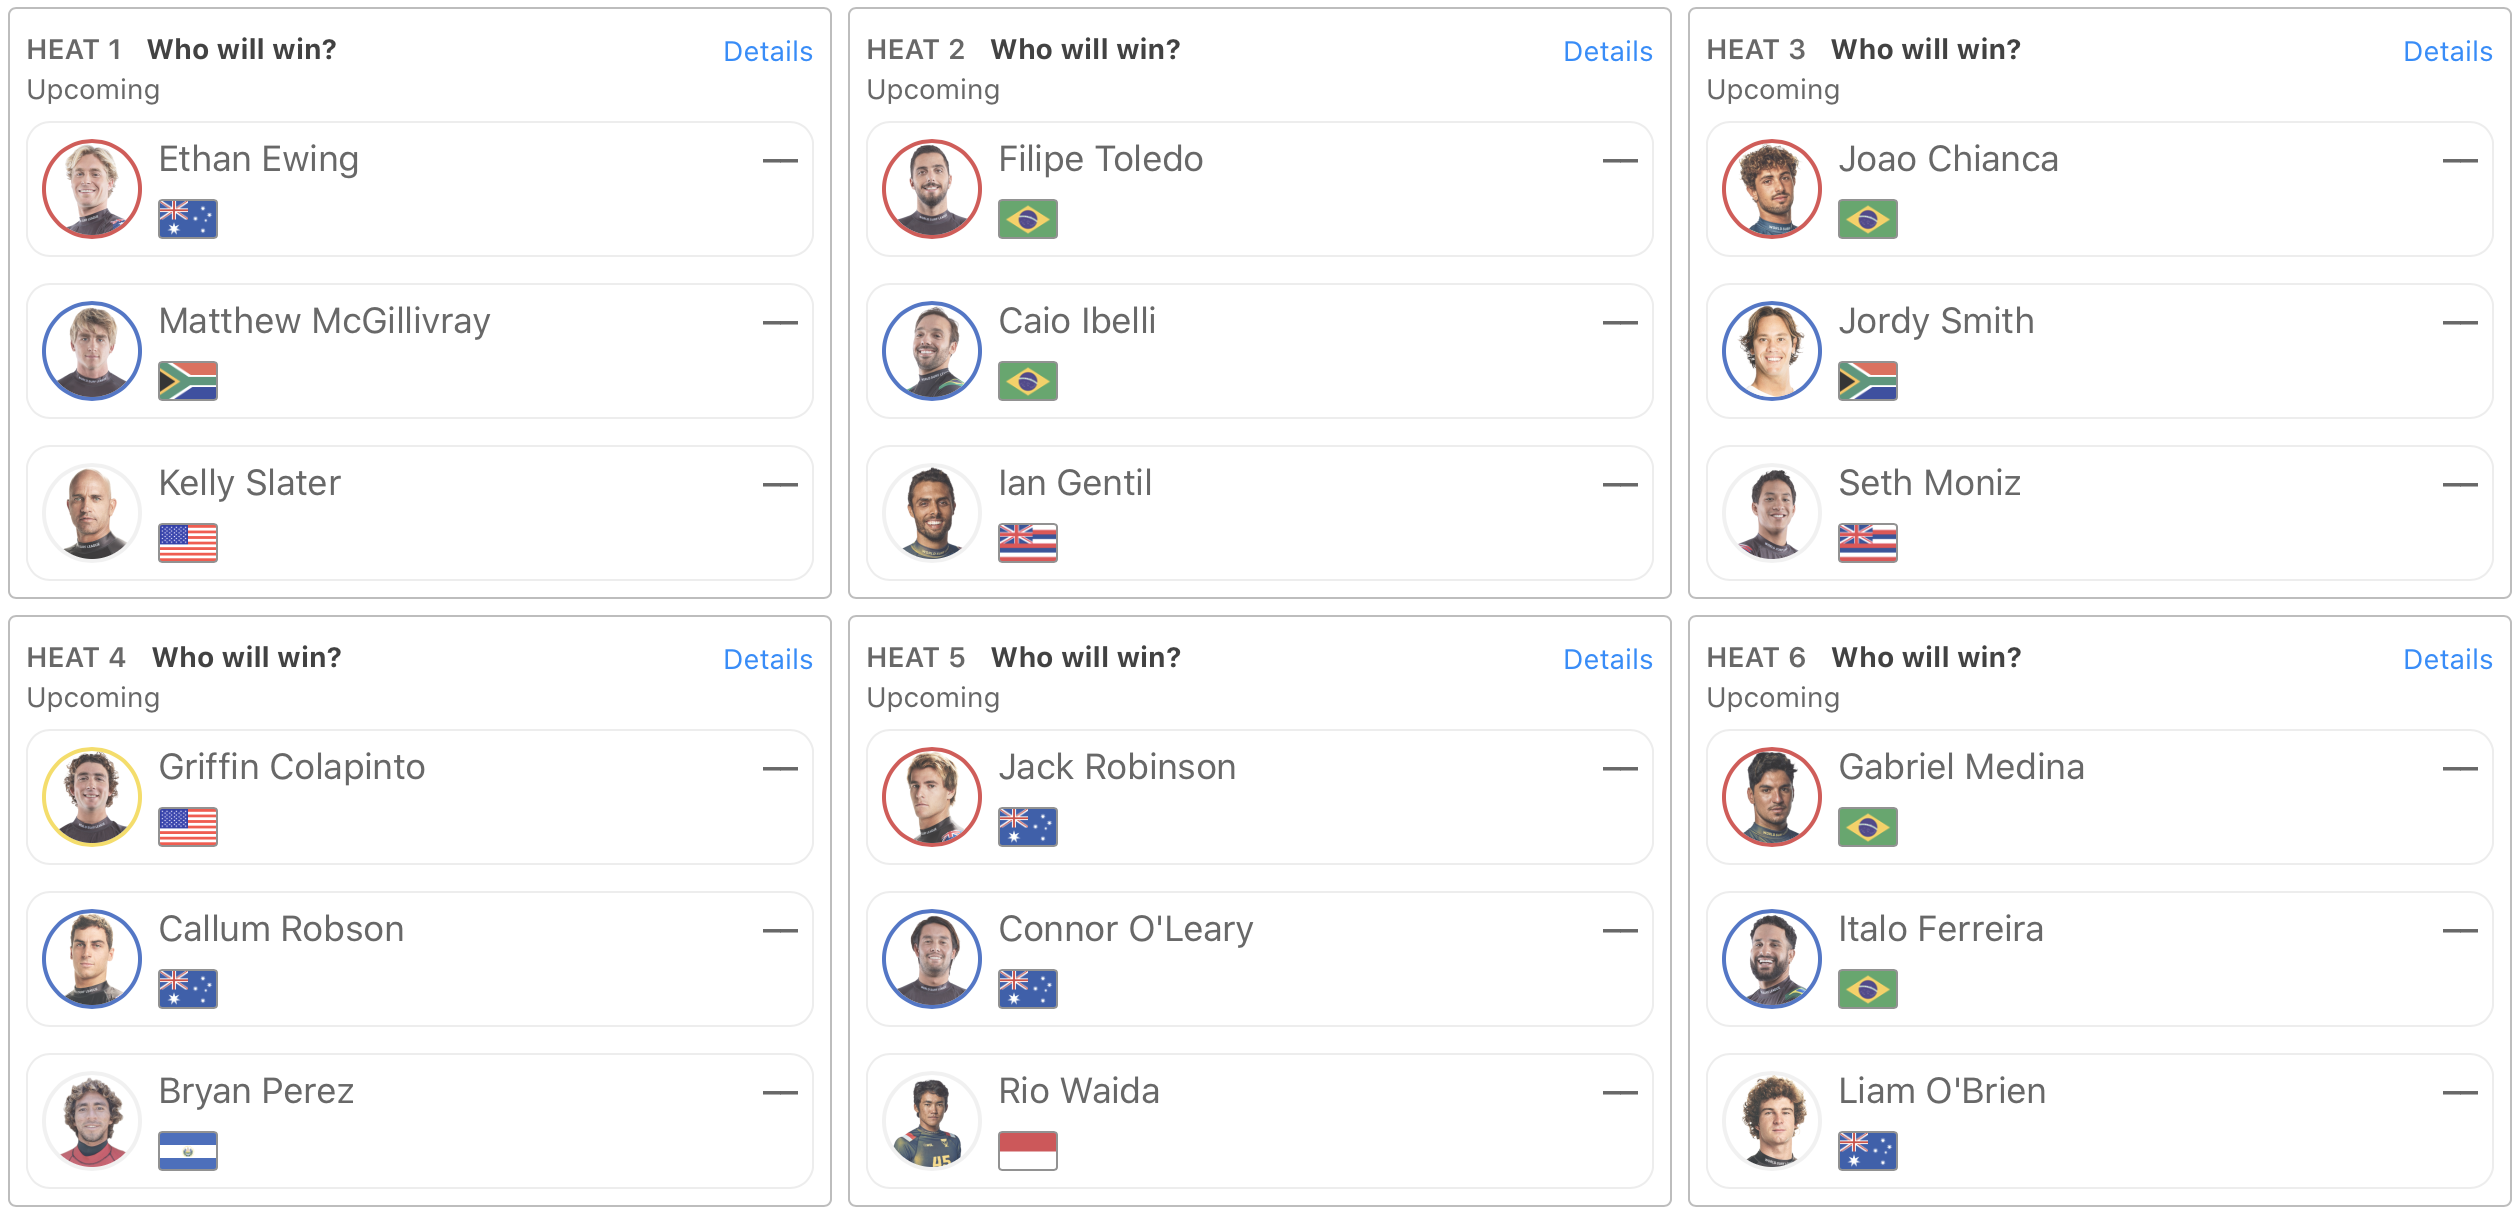Click Jordy Smith's South Africa flag
This screenshot has height=1212, width=2518.
[1867, 381]
